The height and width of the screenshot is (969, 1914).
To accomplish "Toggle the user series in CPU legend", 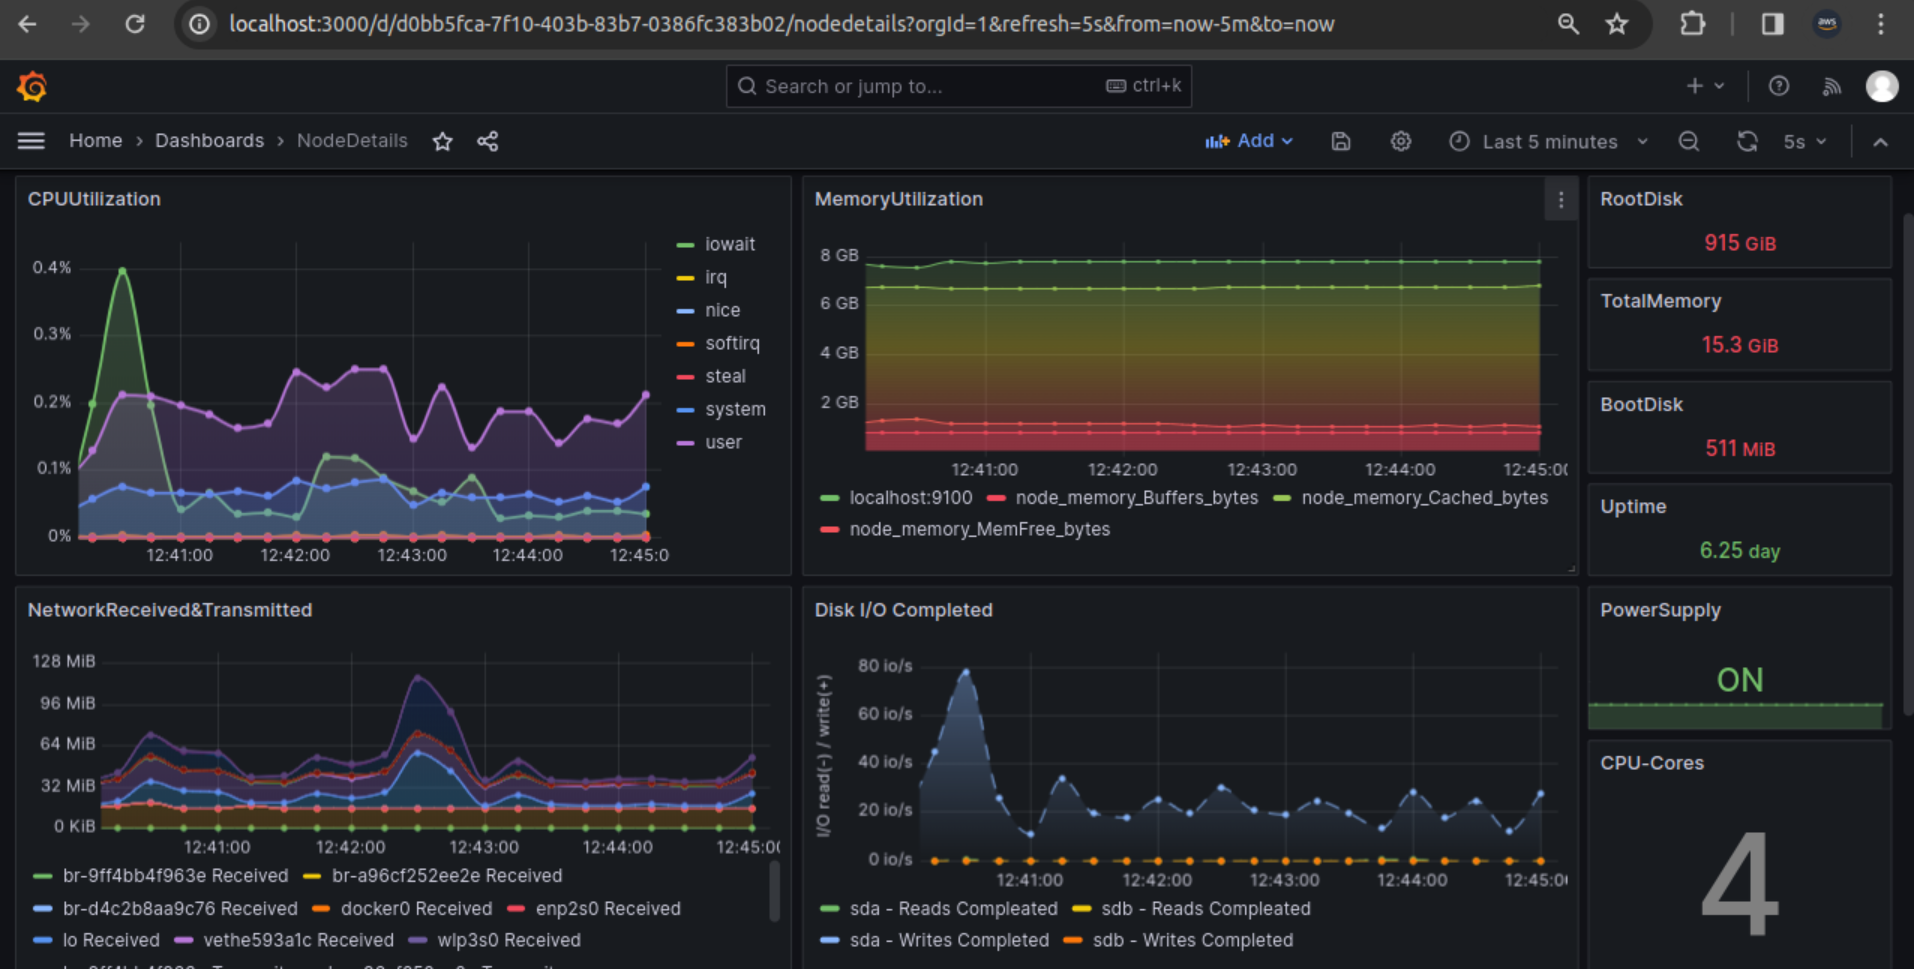I will point(723,442).
